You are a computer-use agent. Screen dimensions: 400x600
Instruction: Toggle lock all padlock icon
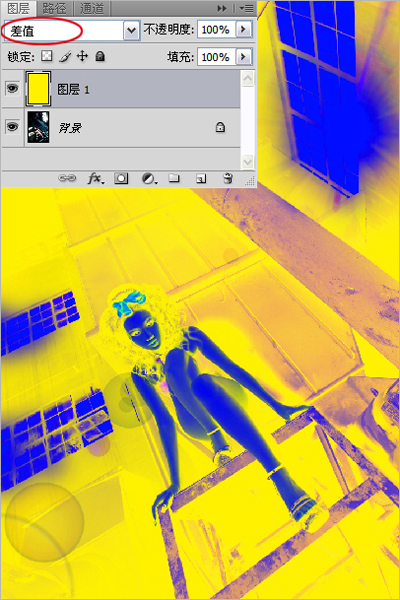[x=100, y=56]
